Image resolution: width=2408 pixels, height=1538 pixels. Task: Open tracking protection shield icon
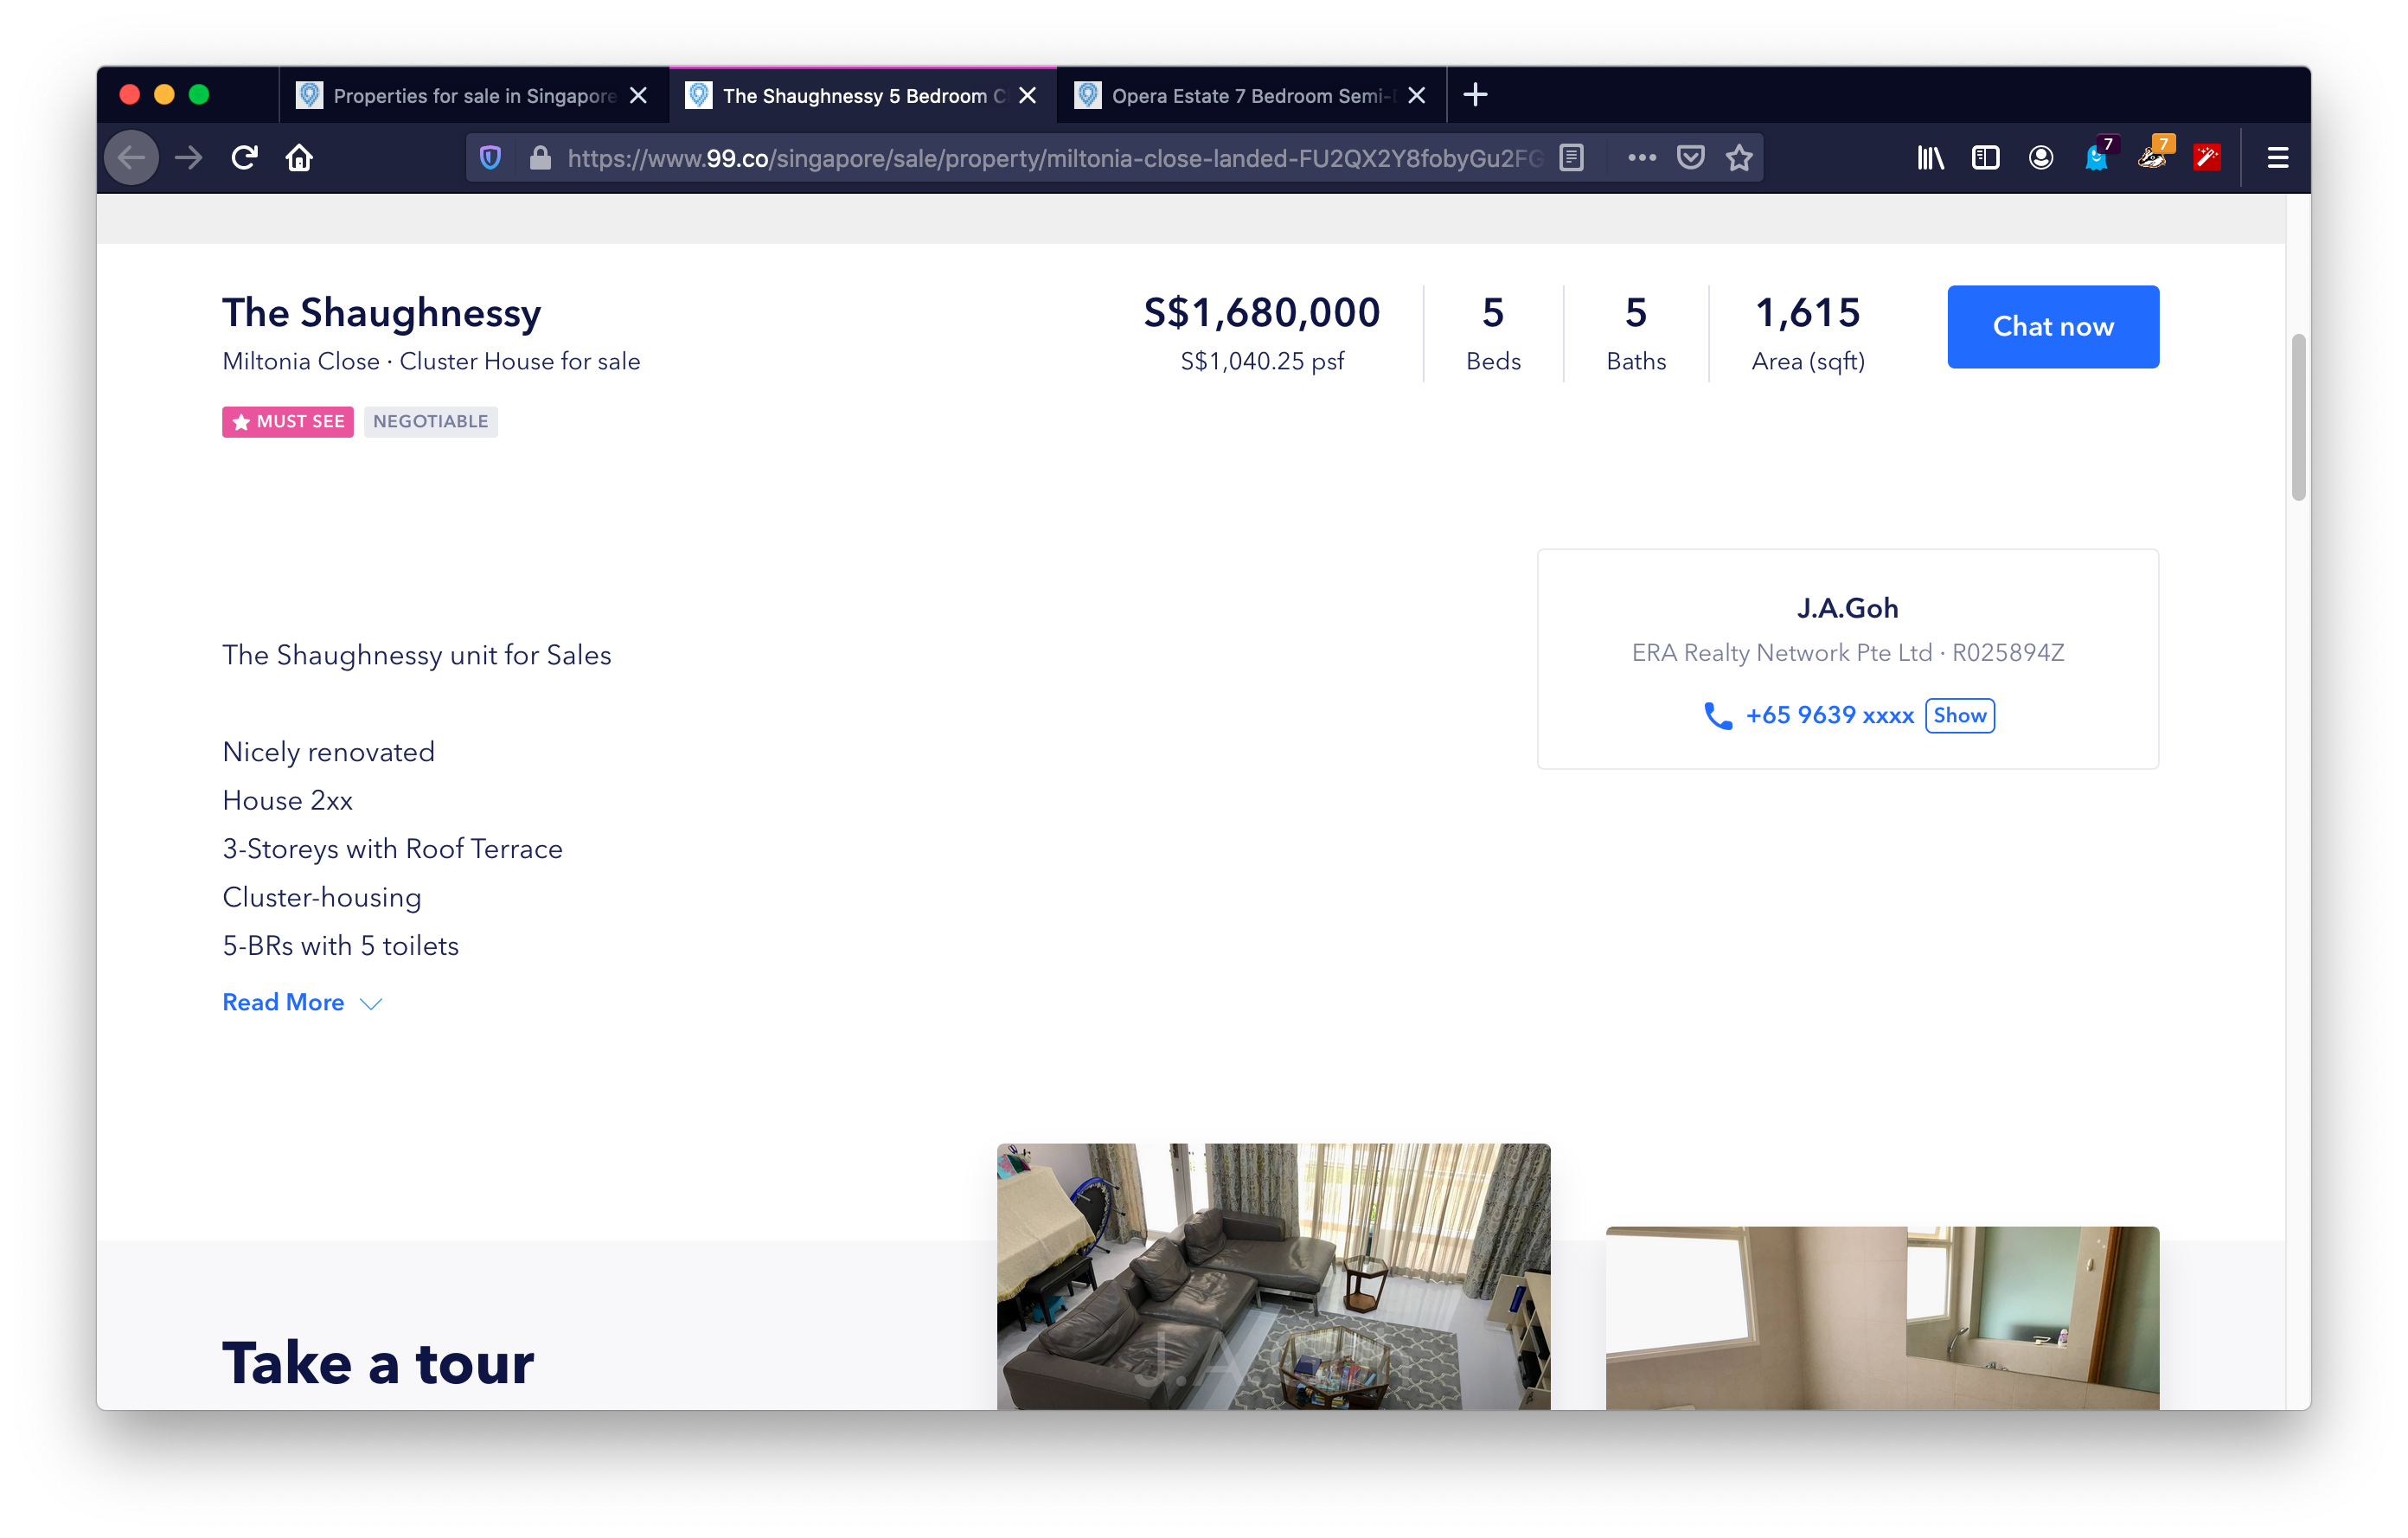pyautogui.click(x=490, y=158)
